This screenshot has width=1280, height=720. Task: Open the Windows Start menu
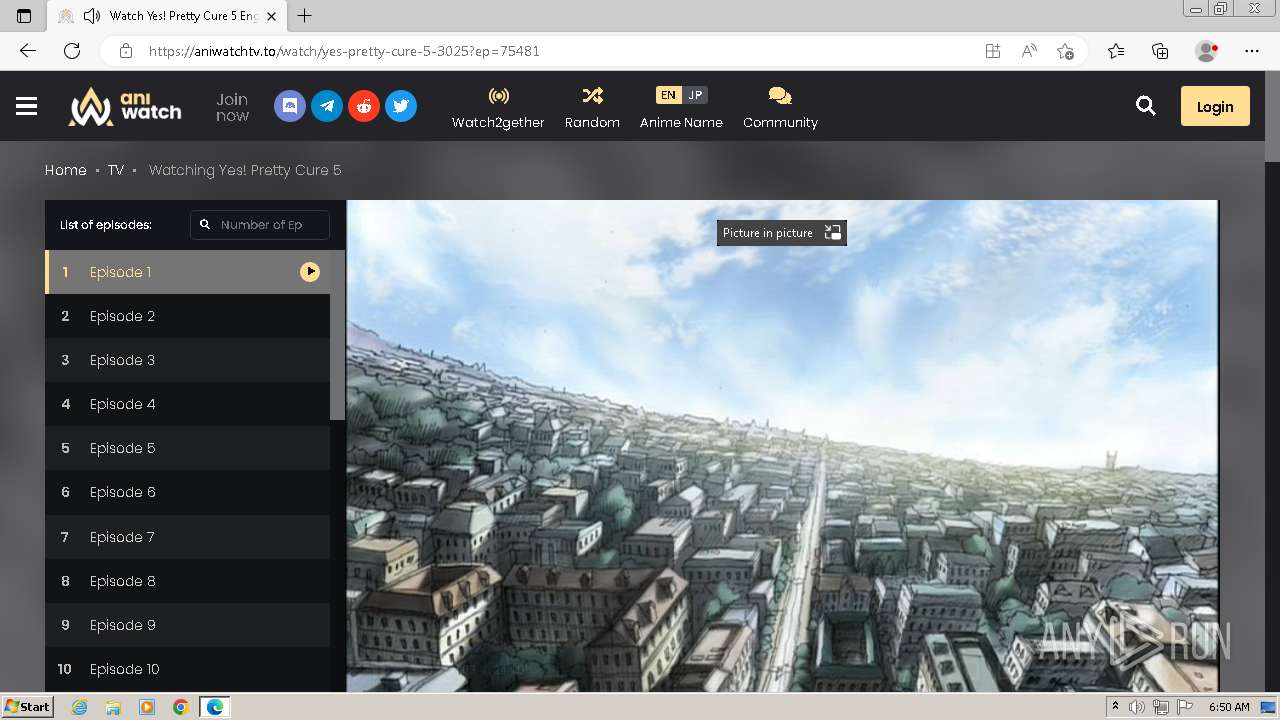28,707
